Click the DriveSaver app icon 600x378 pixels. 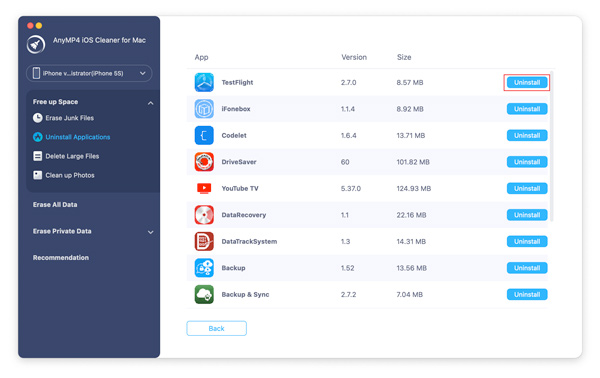[x=204, y=162]
